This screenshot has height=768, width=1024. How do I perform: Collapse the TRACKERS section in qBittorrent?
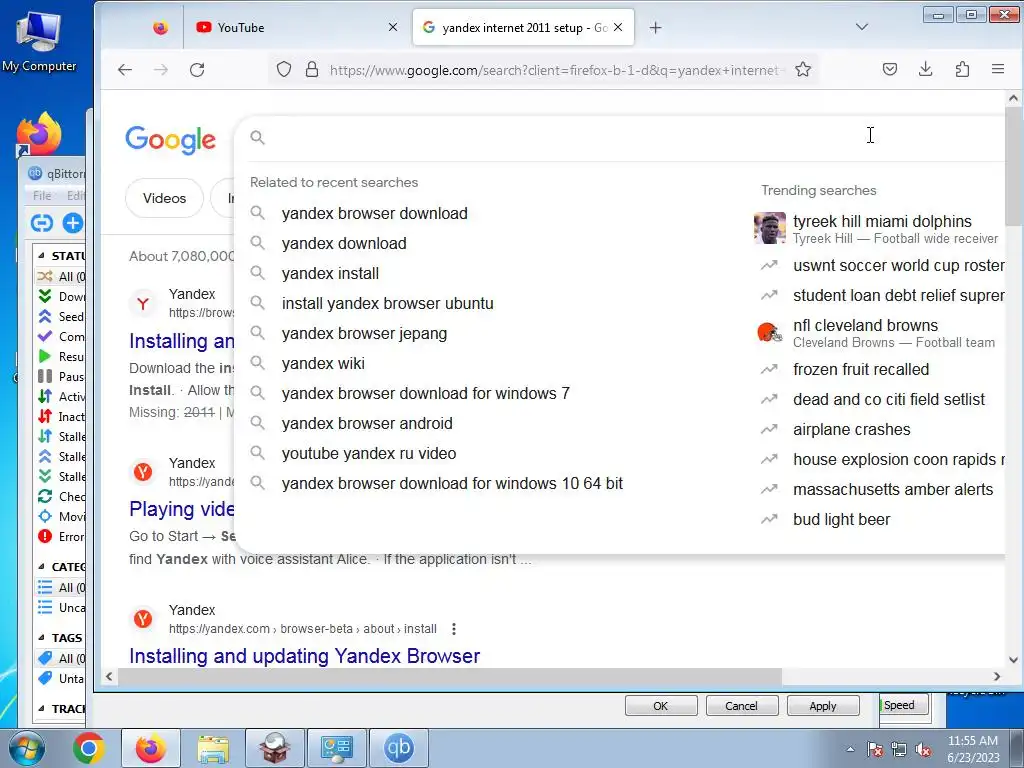click(41, 709)
